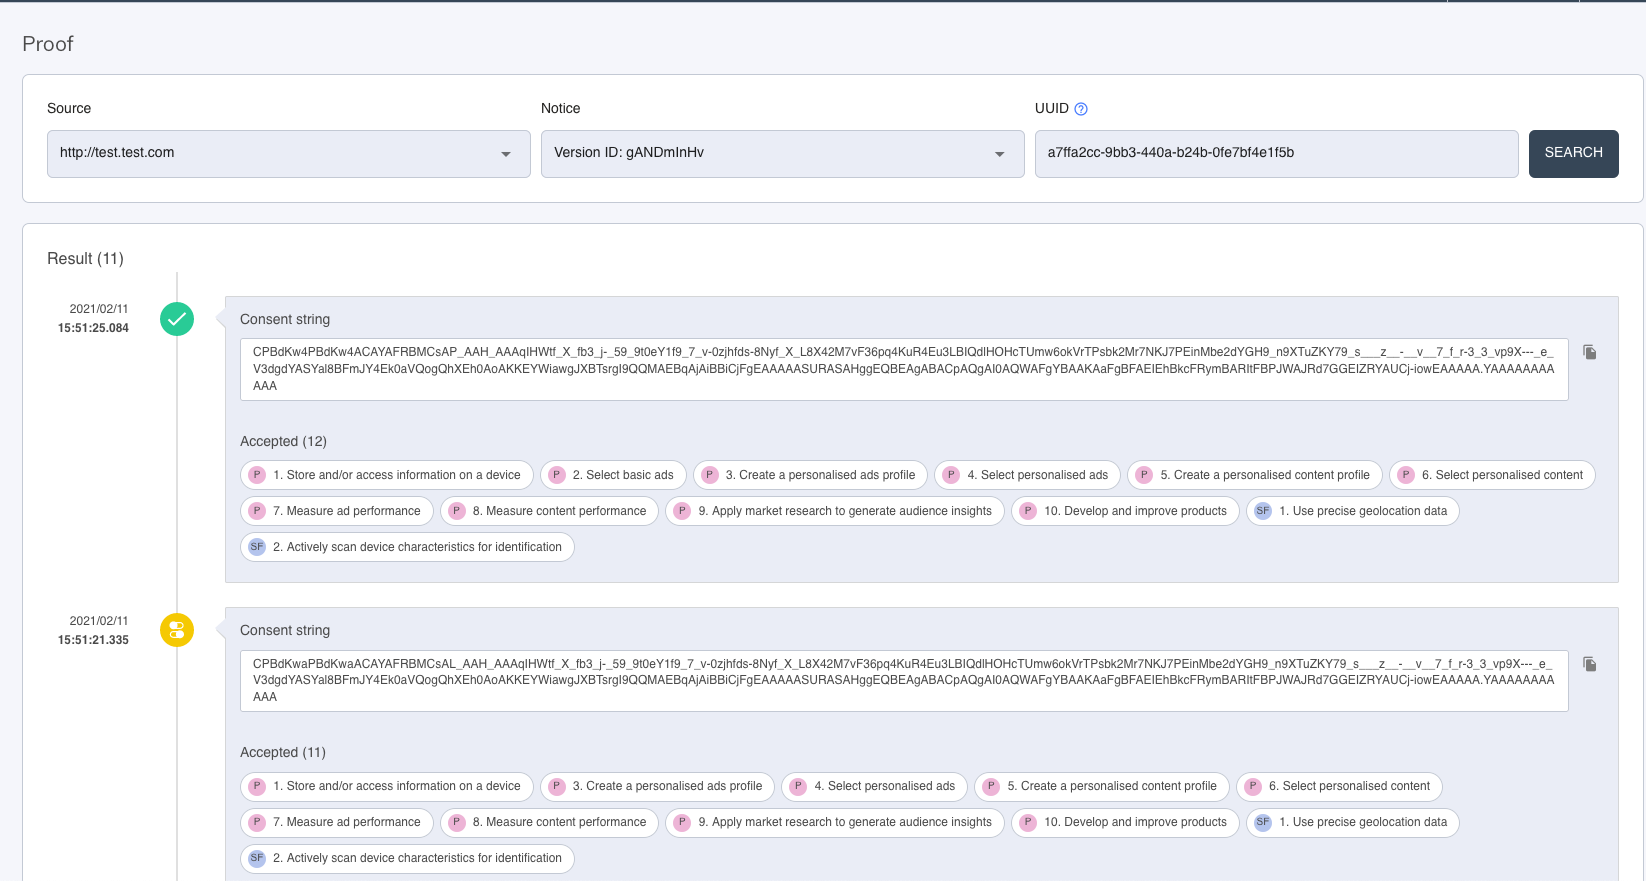Click the Source dropdown arrow
This screenshot has width=1646, height=881.
pos(506,154)
